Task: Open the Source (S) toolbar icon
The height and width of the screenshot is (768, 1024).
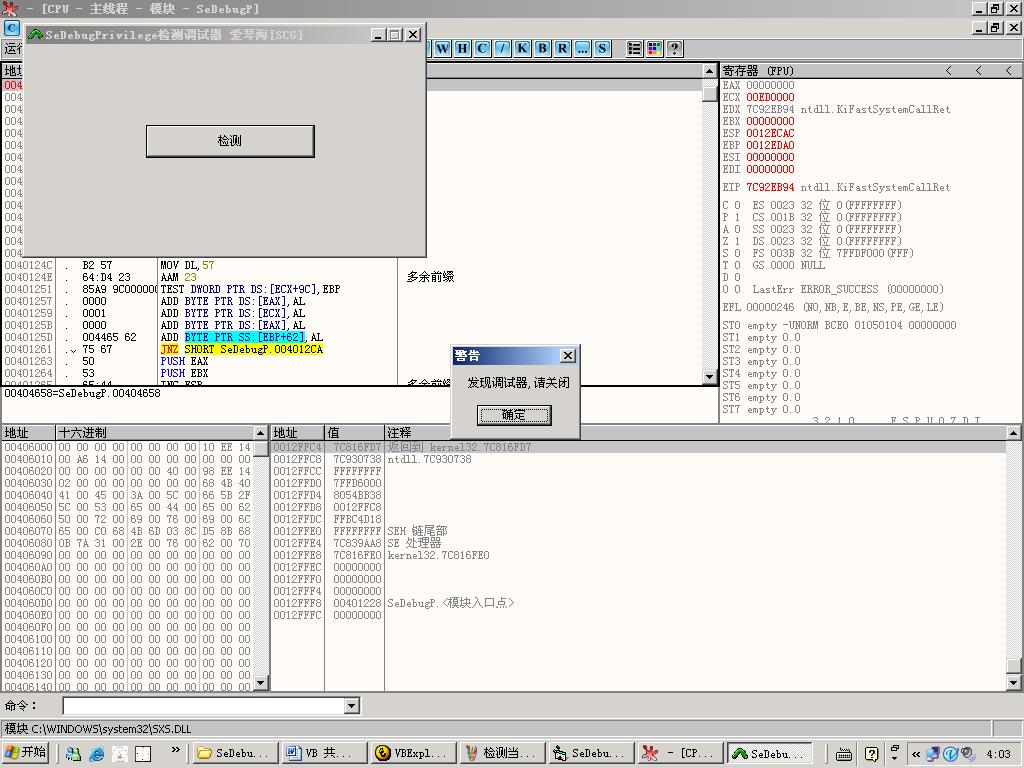Action: point(602,48)
